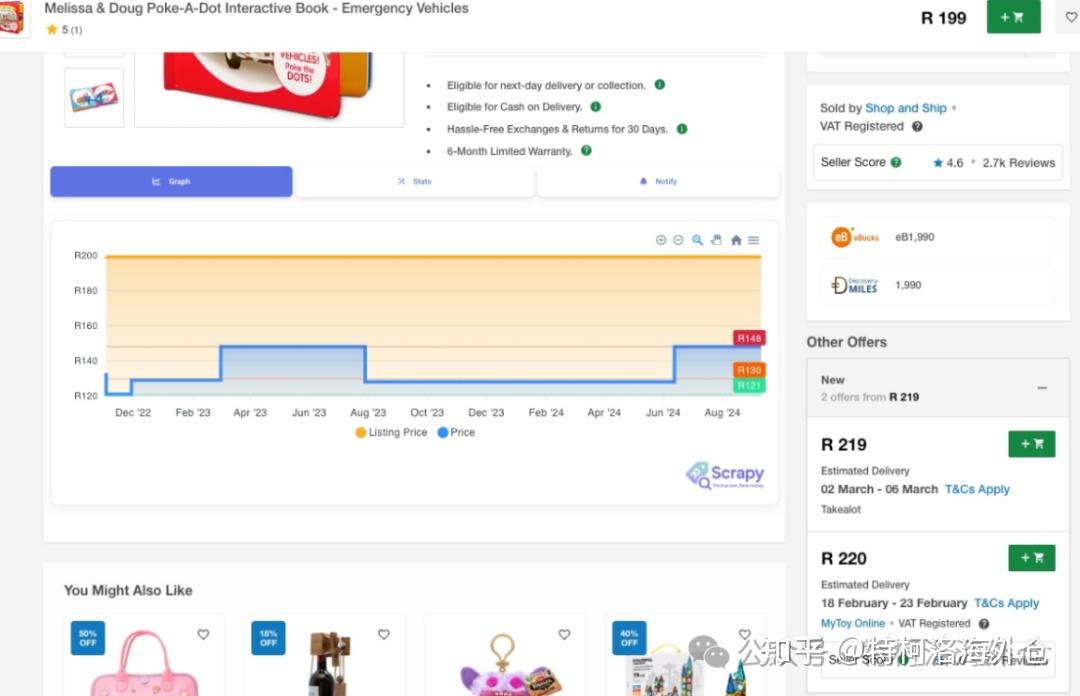Switch to the Notify tab
This screenshot has width=1080, height=696.
(658, 181)
